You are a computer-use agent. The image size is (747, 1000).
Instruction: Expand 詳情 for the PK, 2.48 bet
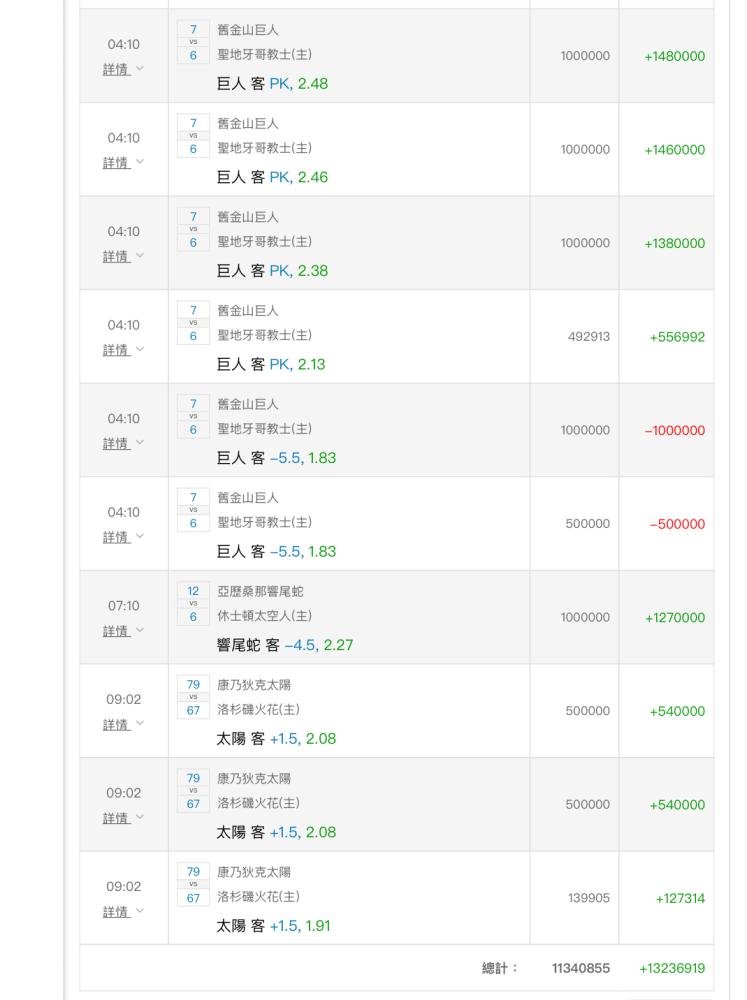coord(118,70)
